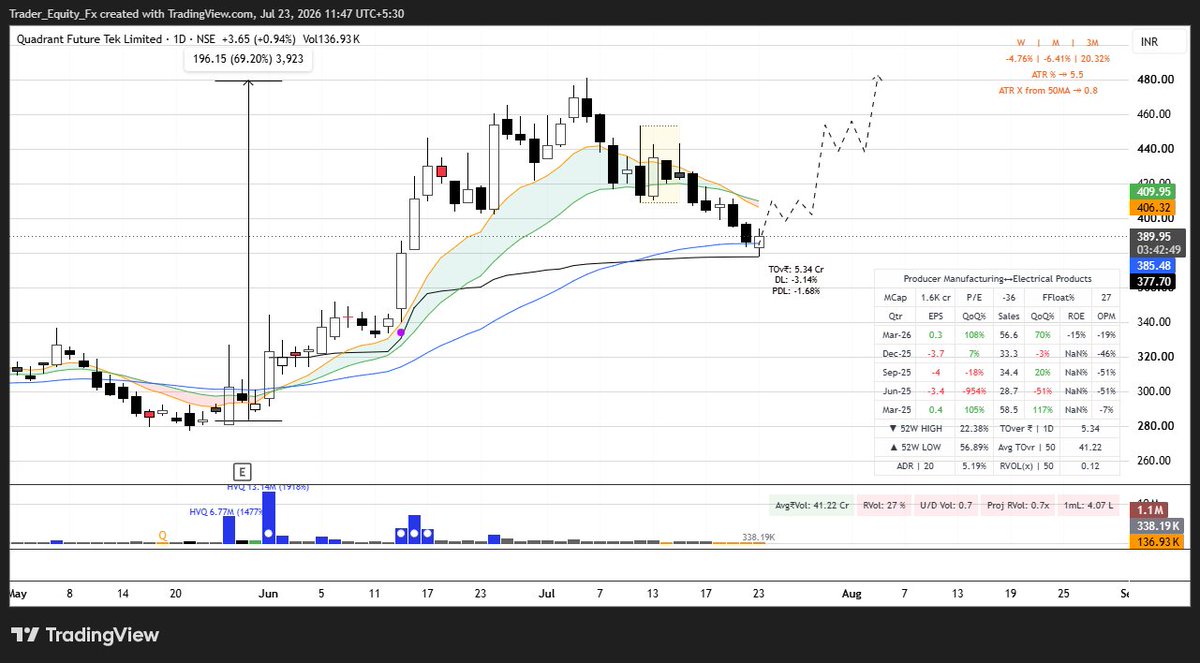Click the Jul label on the time axis
This screenshot has width=1200, height=663.
coord(546,593)
